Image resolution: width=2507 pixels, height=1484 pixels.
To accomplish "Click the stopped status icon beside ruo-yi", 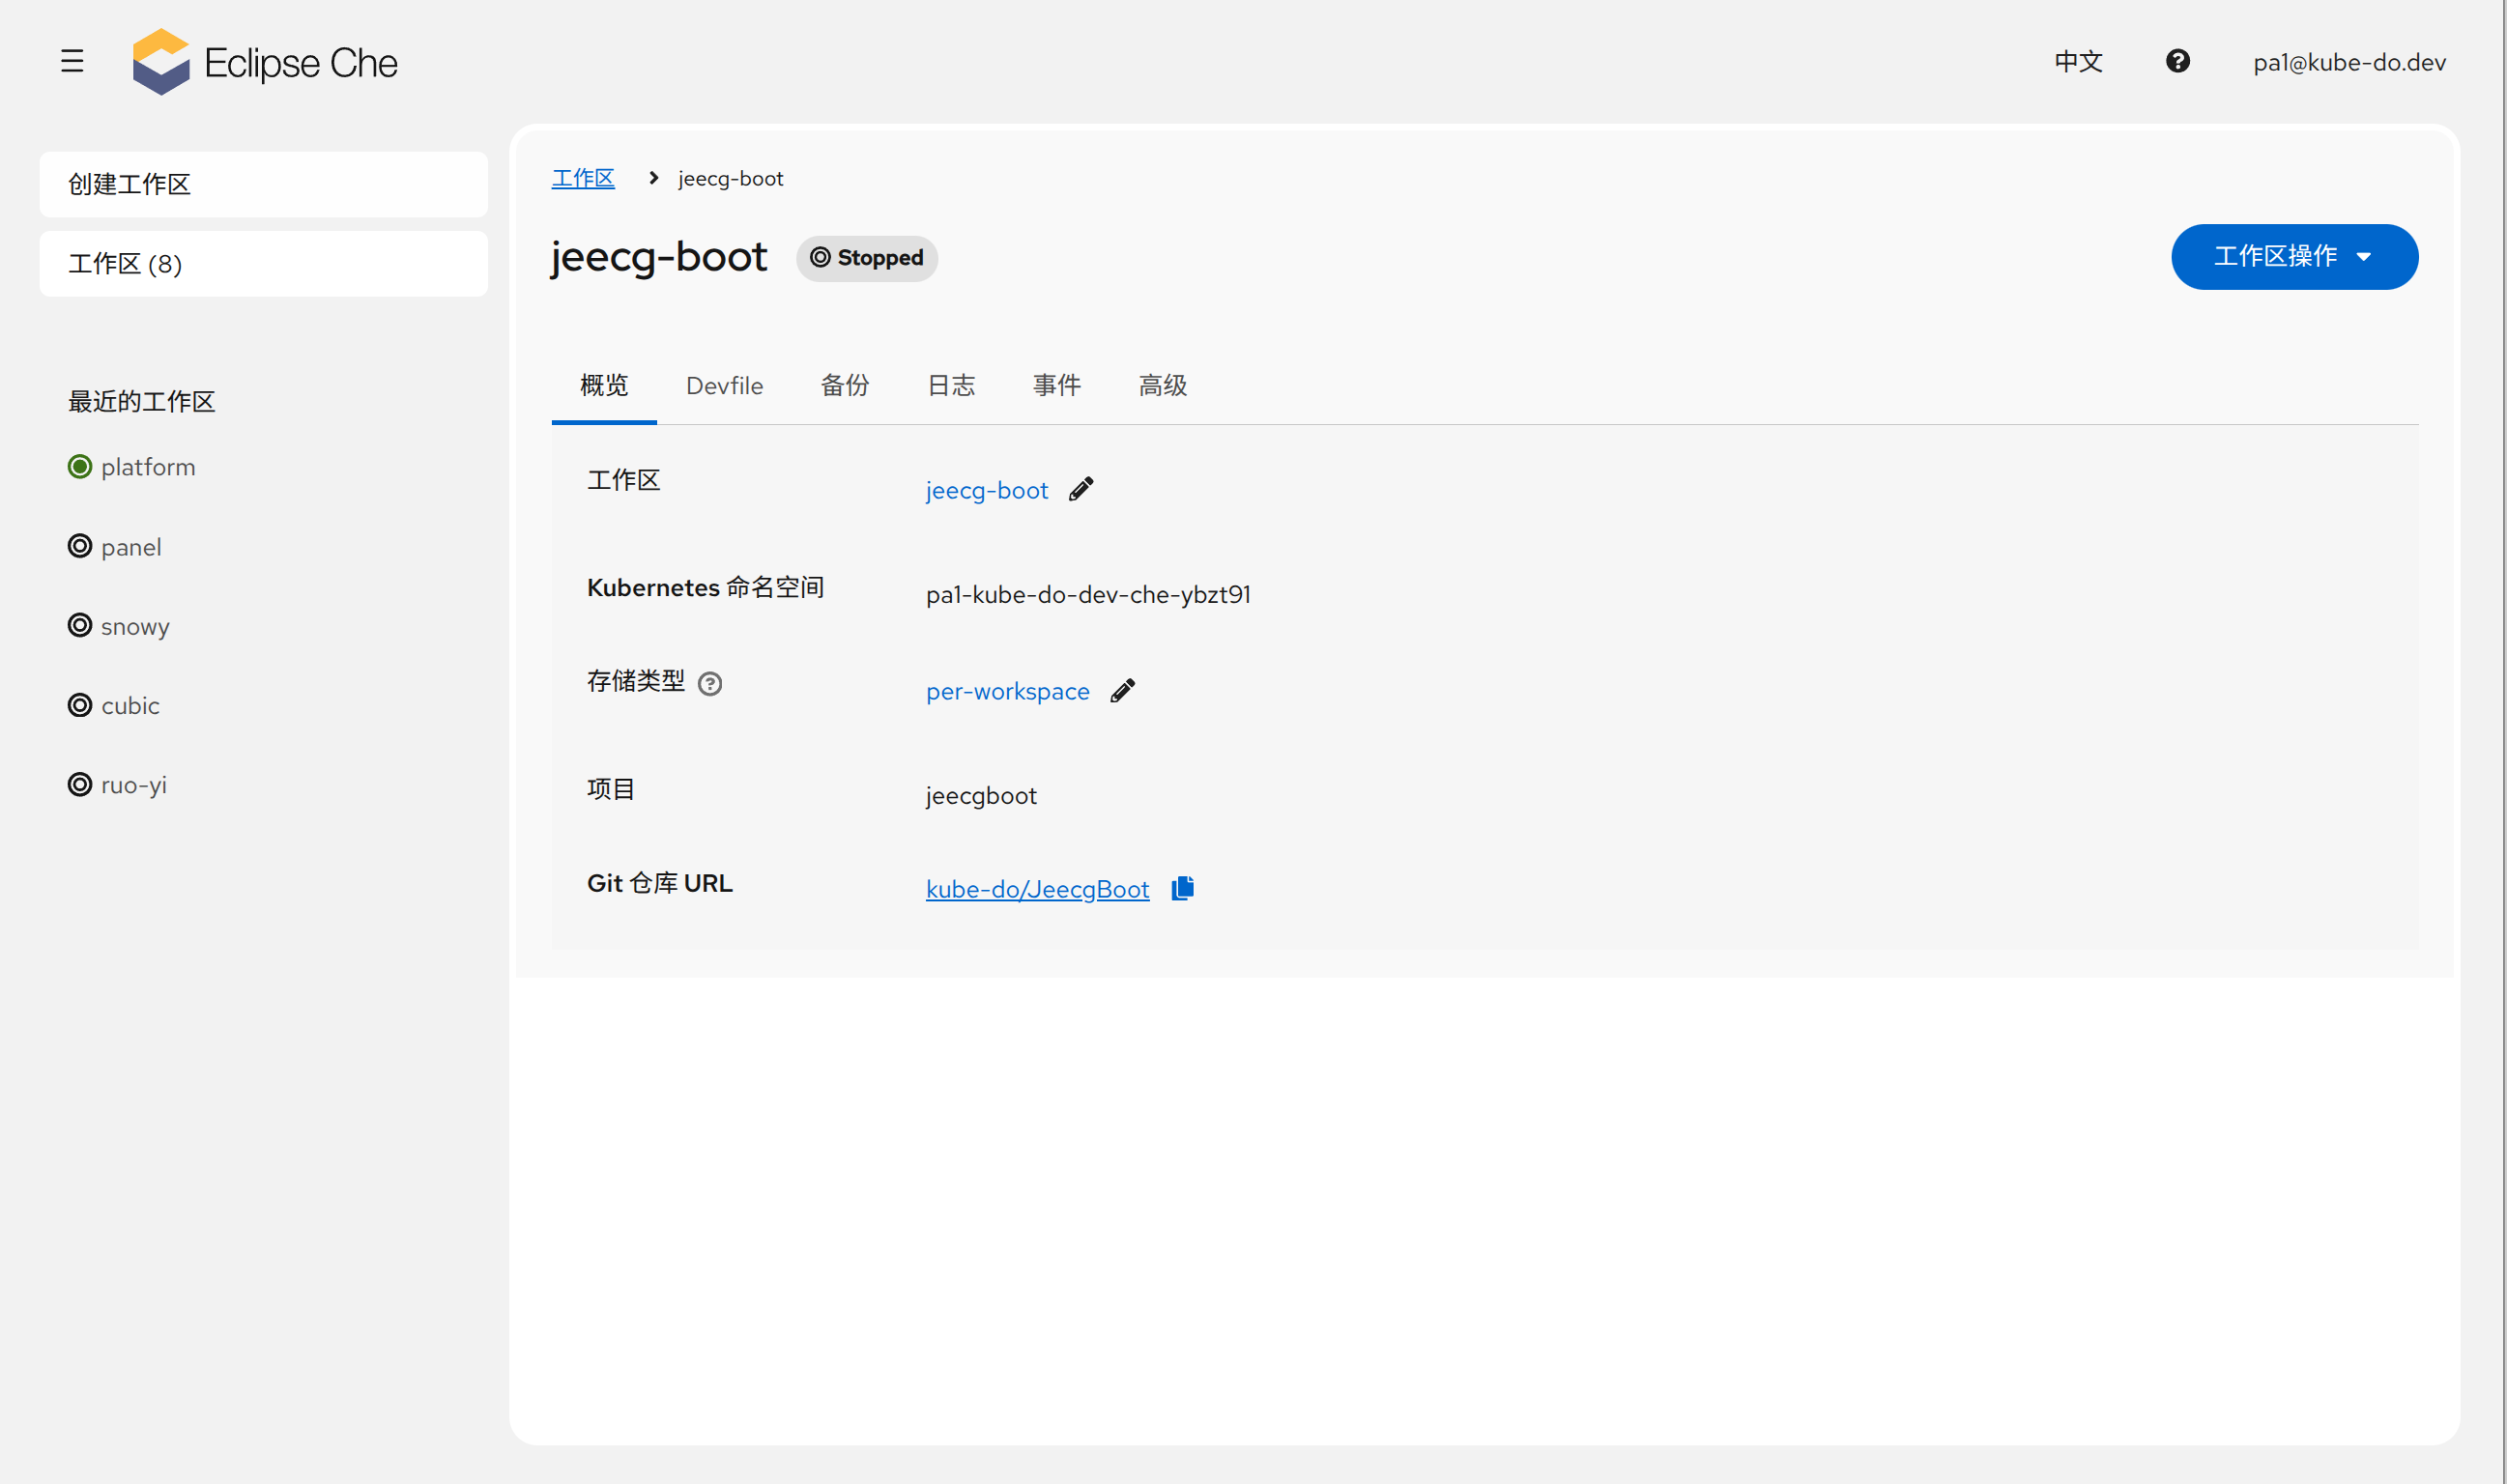I will click(x=80, y=784).
